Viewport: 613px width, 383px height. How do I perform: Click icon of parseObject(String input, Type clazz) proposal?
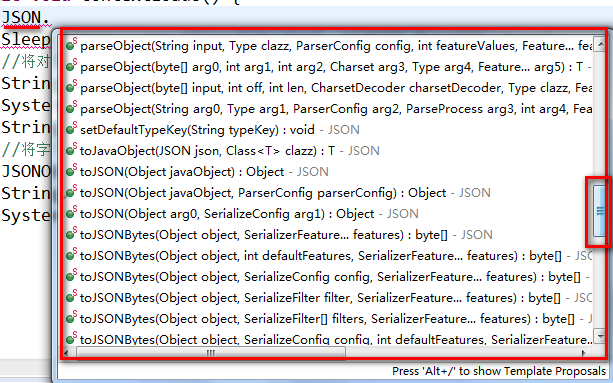tap(71, 45)
